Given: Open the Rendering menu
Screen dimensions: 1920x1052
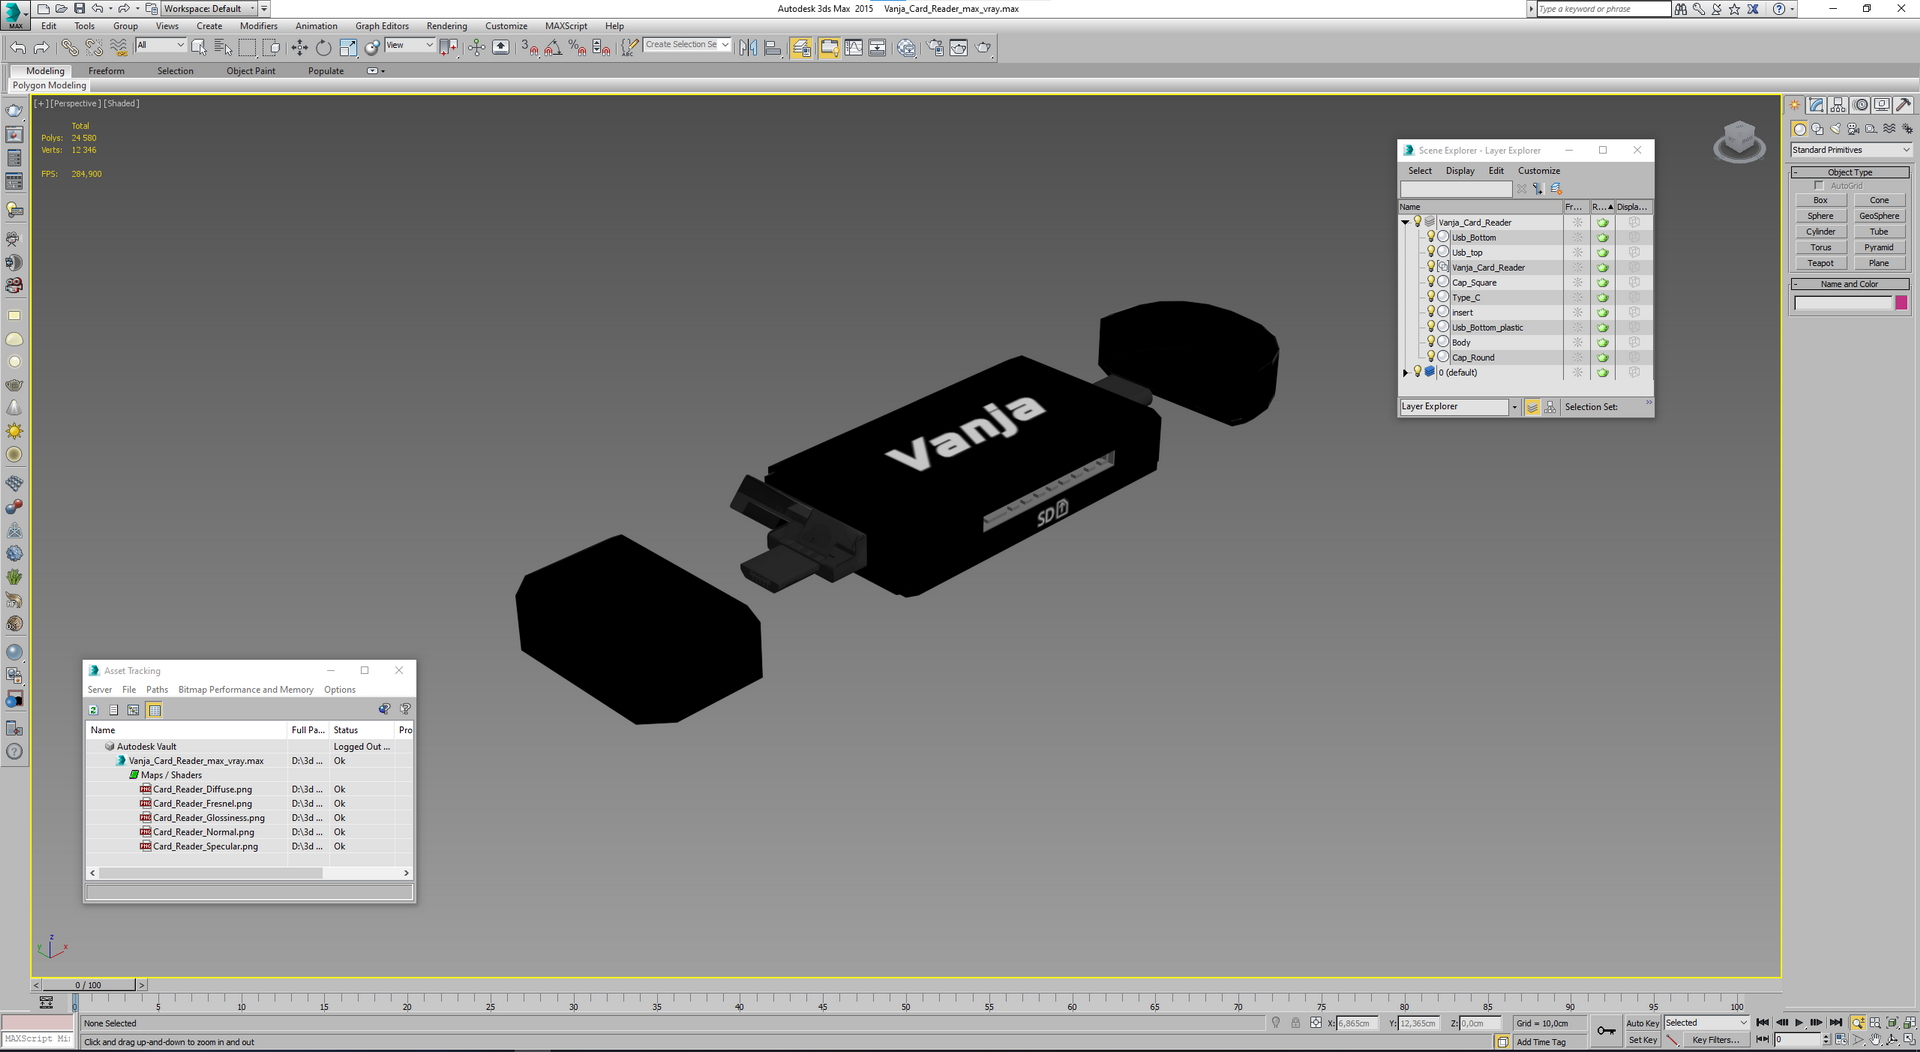Looking at the screenshot, I should tap(446, 26).
